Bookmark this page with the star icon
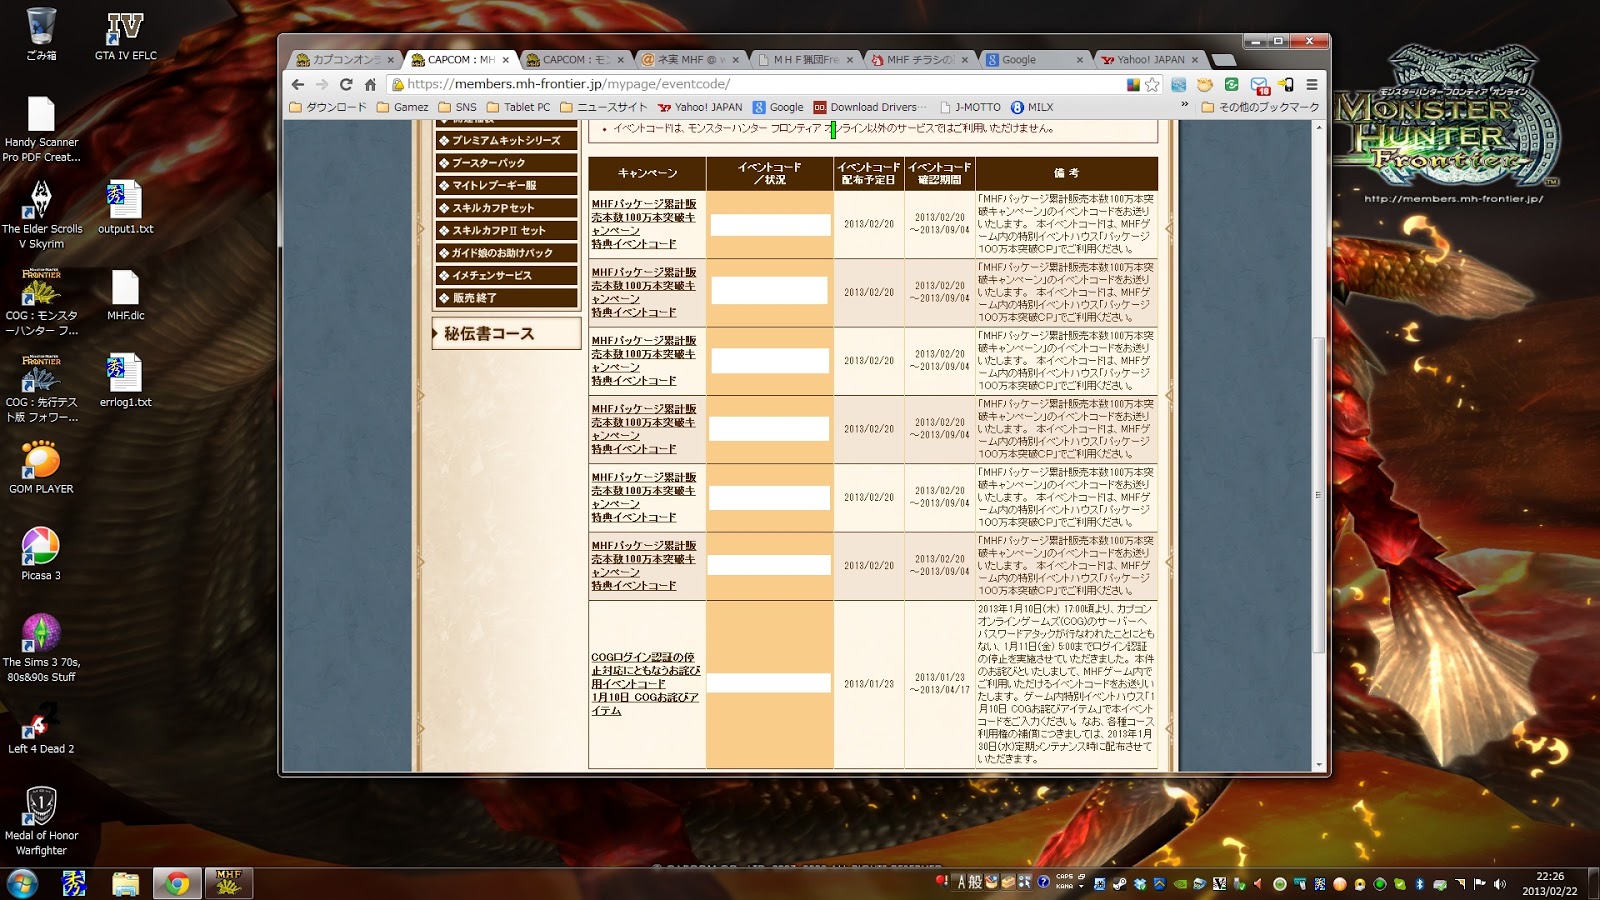 click(x=1152, y=84)
